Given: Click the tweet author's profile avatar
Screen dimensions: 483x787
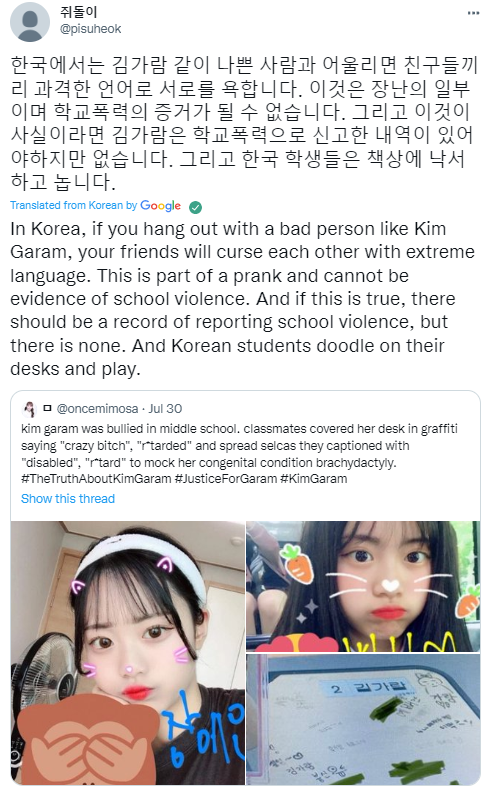Looking at the screenshot, I should point(30,22).
